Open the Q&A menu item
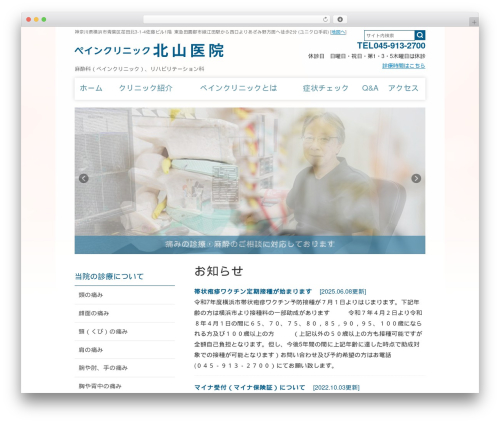Image resolution: width=500 pixels, height=423 pixels. point(370,88)
